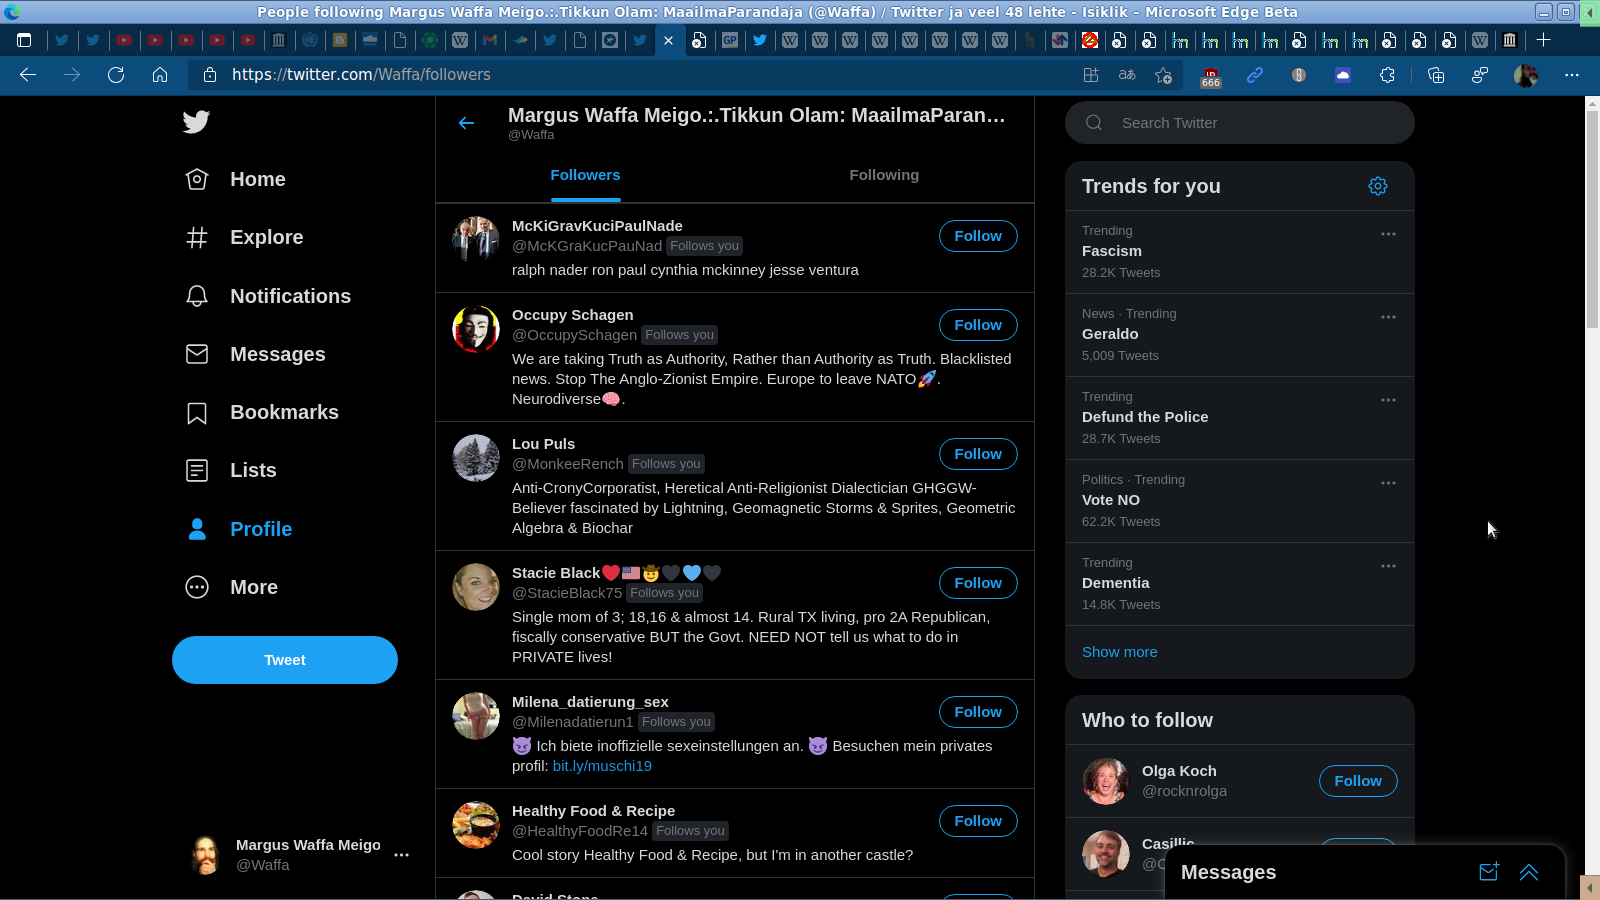Open Occupy Schagen's profile name
Image resolution: width=1600 pixels, height=900 pixels.
tap(572, 315)
